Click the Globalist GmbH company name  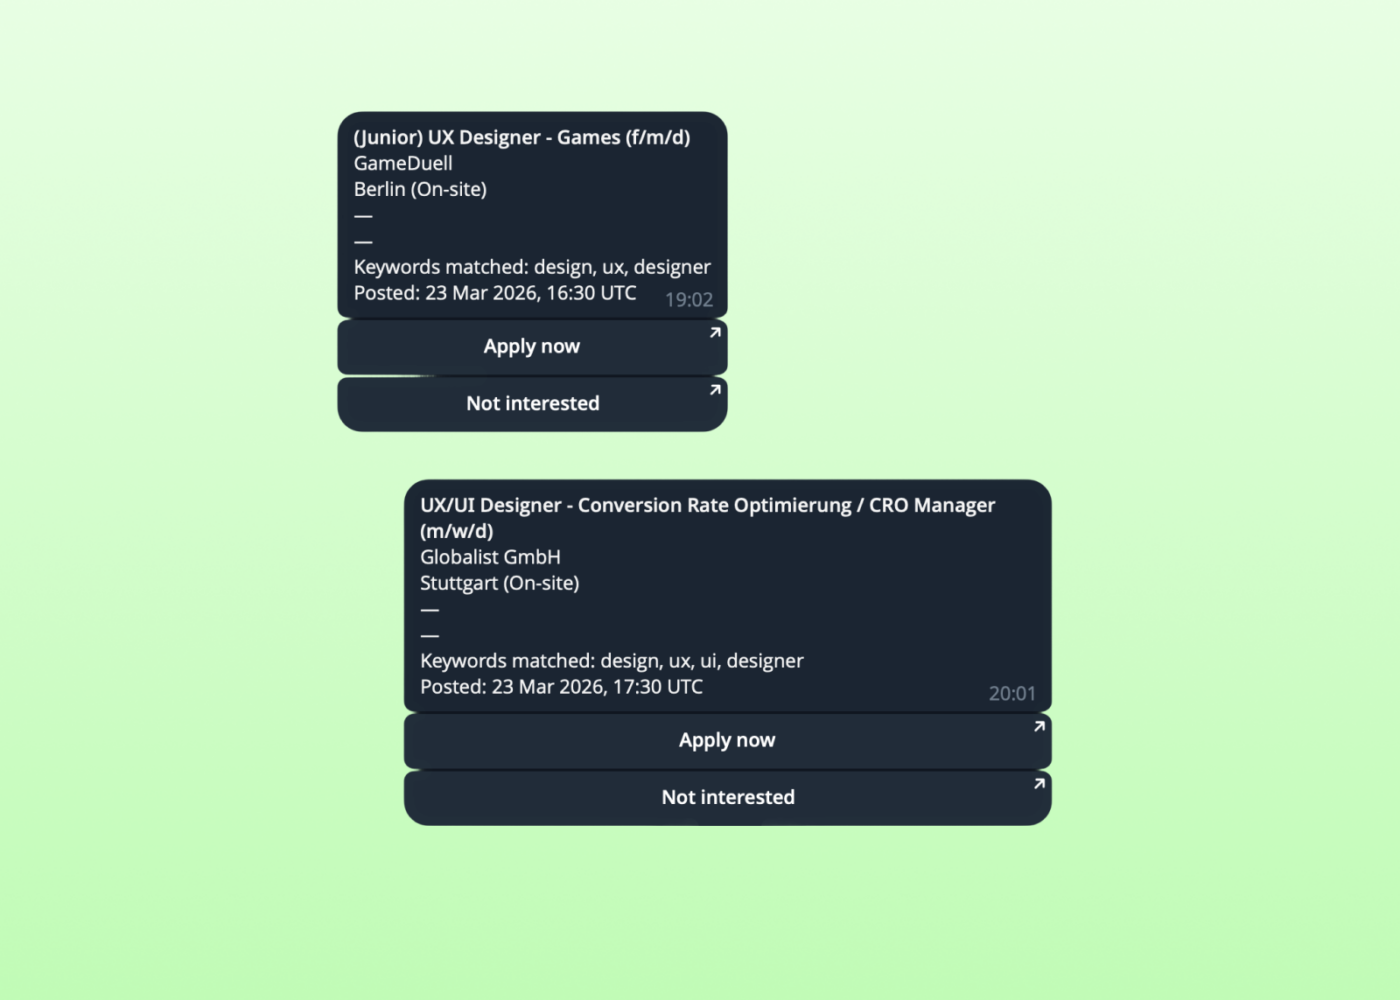490,558
